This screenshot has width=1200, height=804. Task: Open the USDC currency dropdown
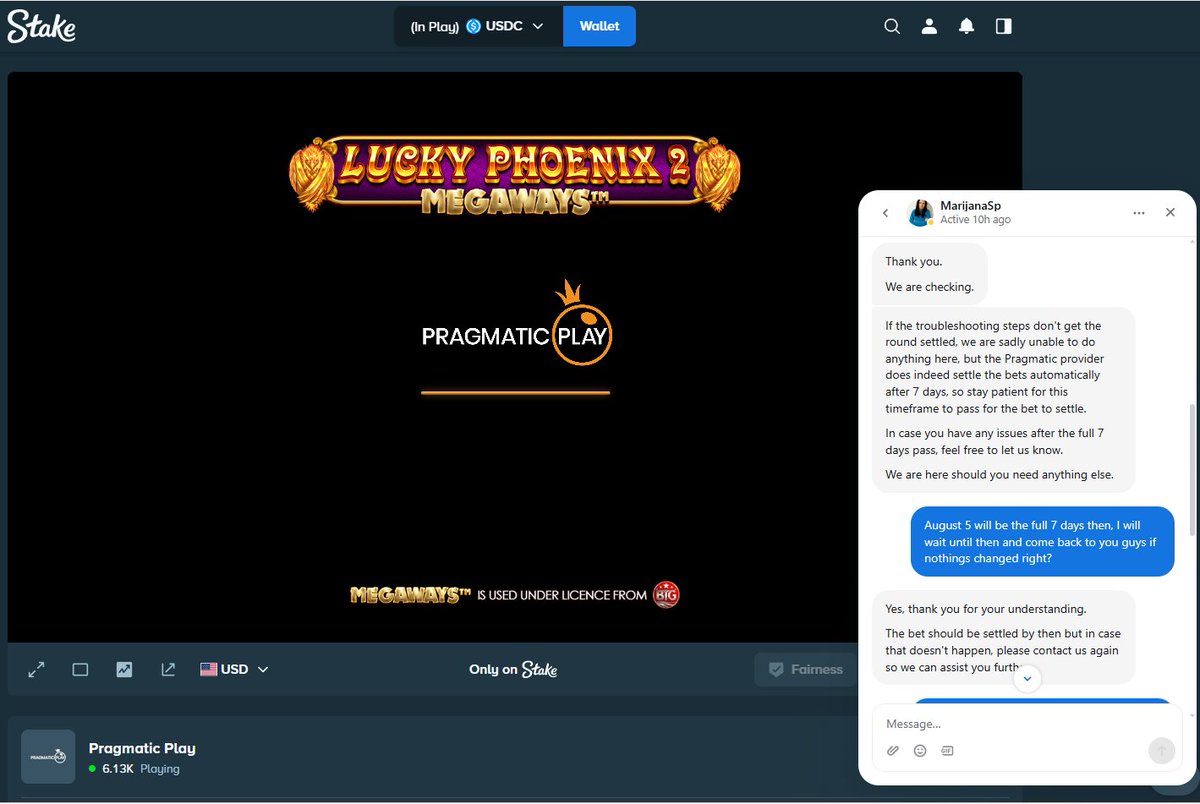pyautogui.click(x=478, y=27)
